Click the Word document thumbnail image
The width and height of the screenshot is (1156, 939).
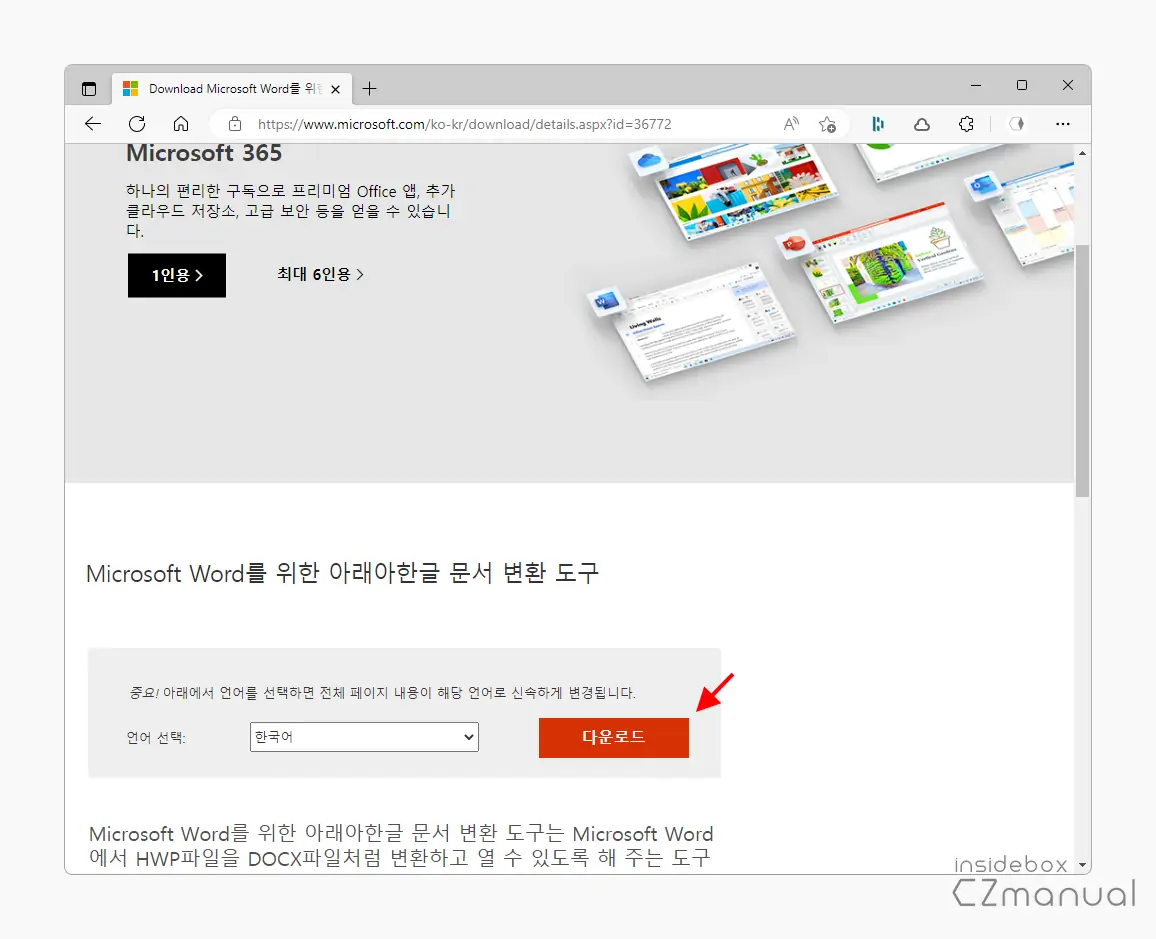(x=693, y=324)
